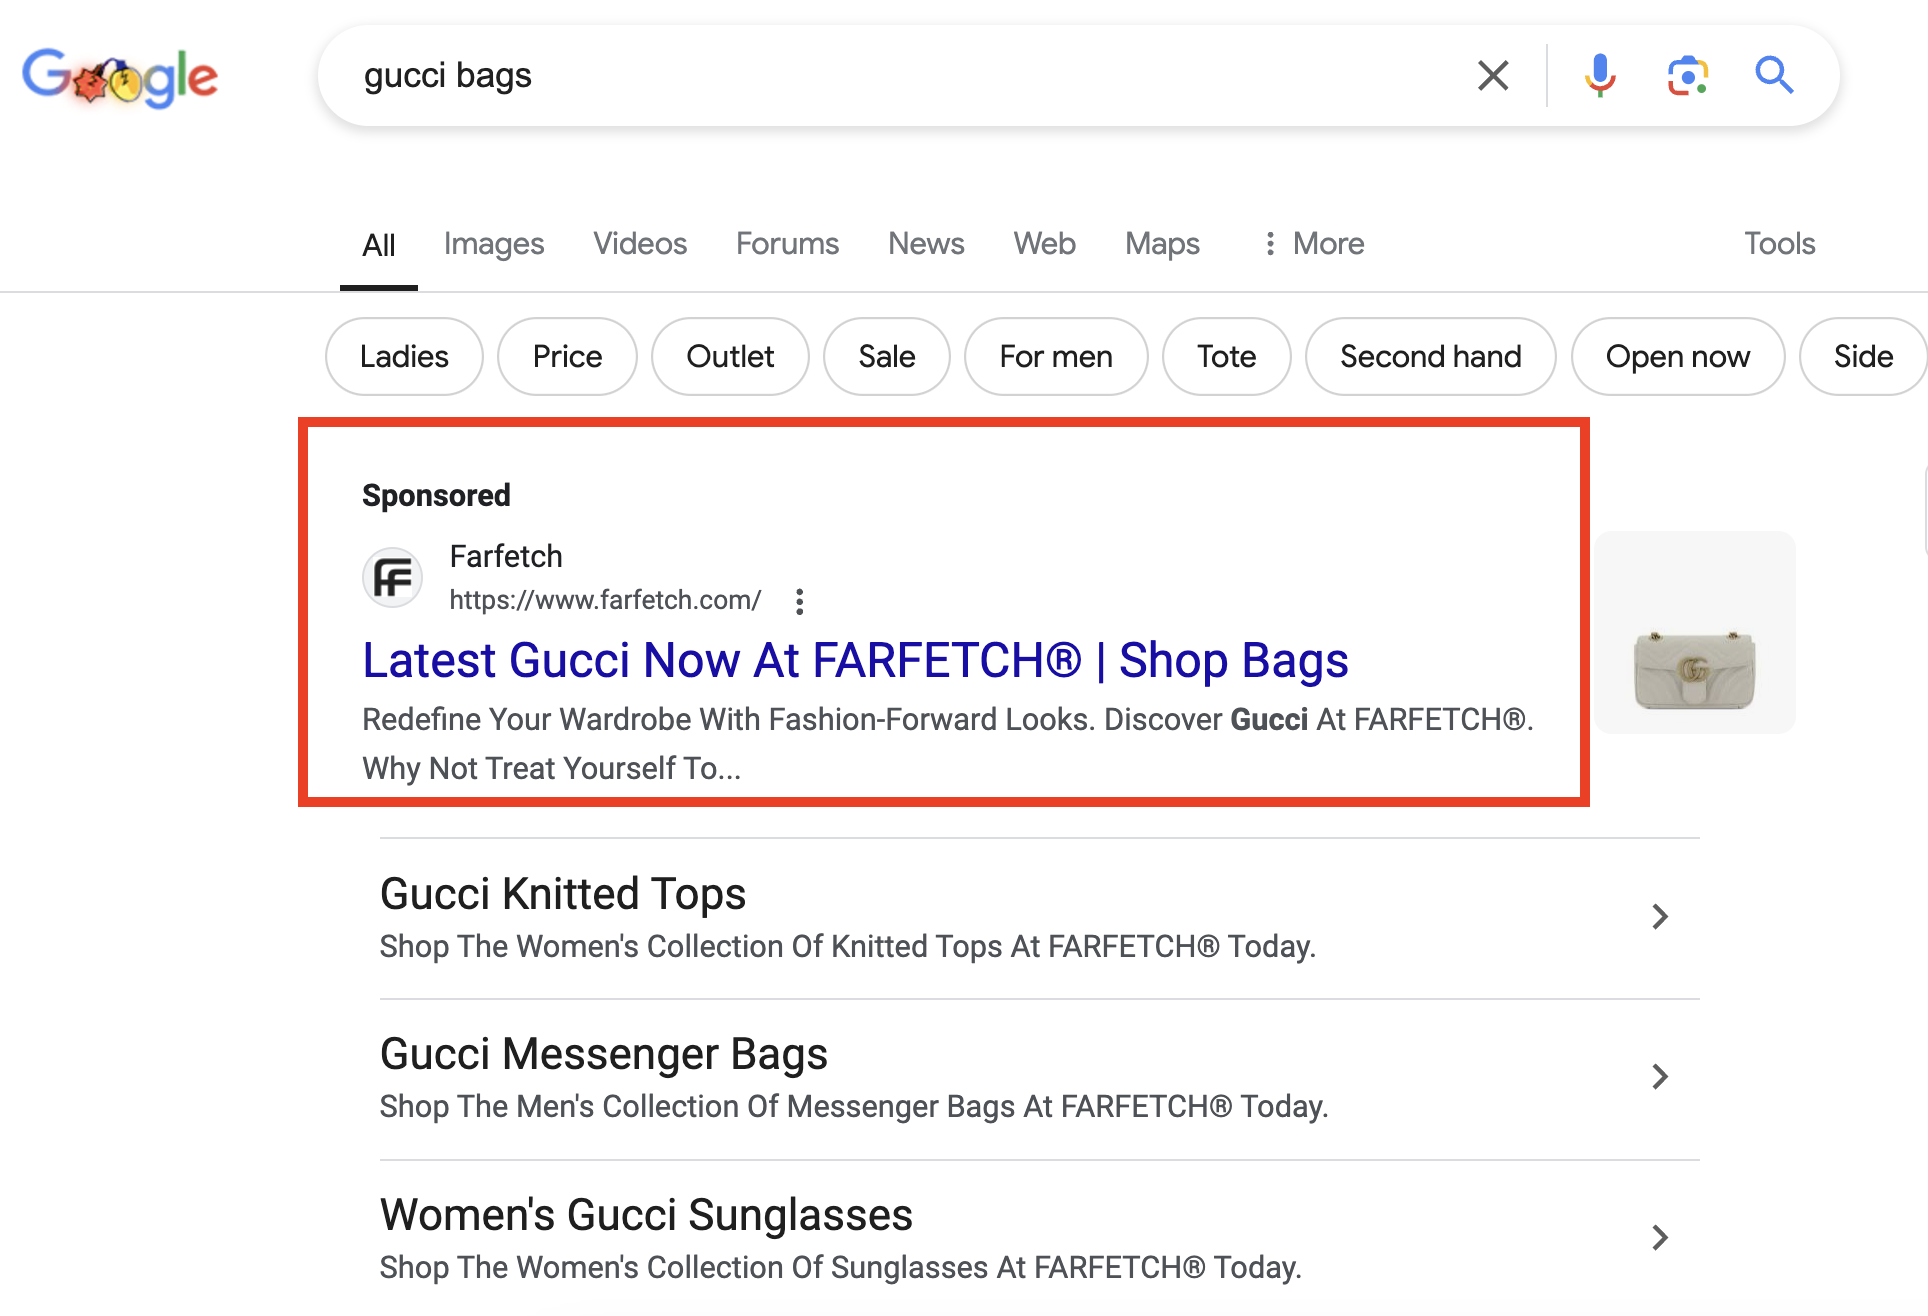Select the partially visible Side filter chip

[1863, 357]
